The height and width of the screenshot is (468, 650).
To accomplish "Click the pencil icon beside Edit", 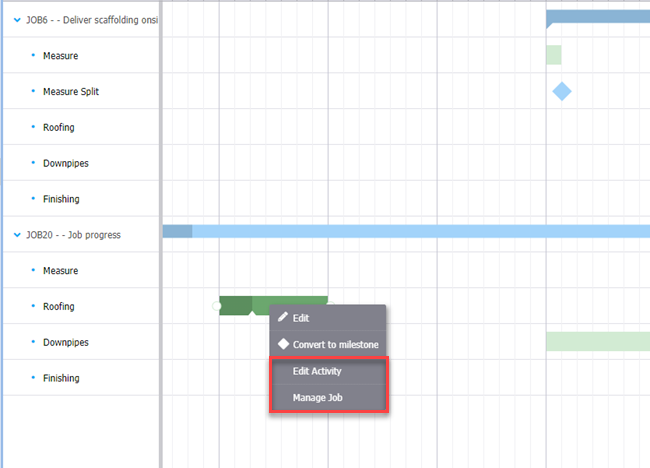I will (283, 317).
